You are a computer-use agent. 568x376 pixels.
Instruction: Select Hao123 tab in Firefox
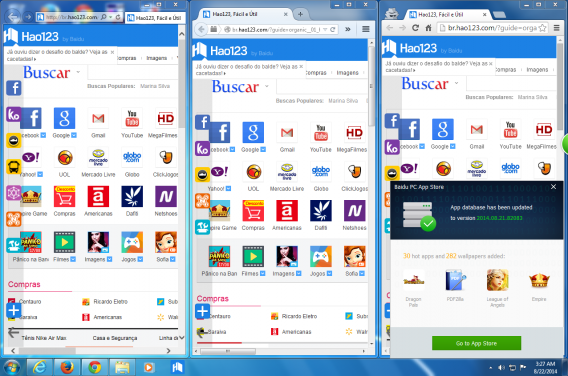(x=245, y=14)
